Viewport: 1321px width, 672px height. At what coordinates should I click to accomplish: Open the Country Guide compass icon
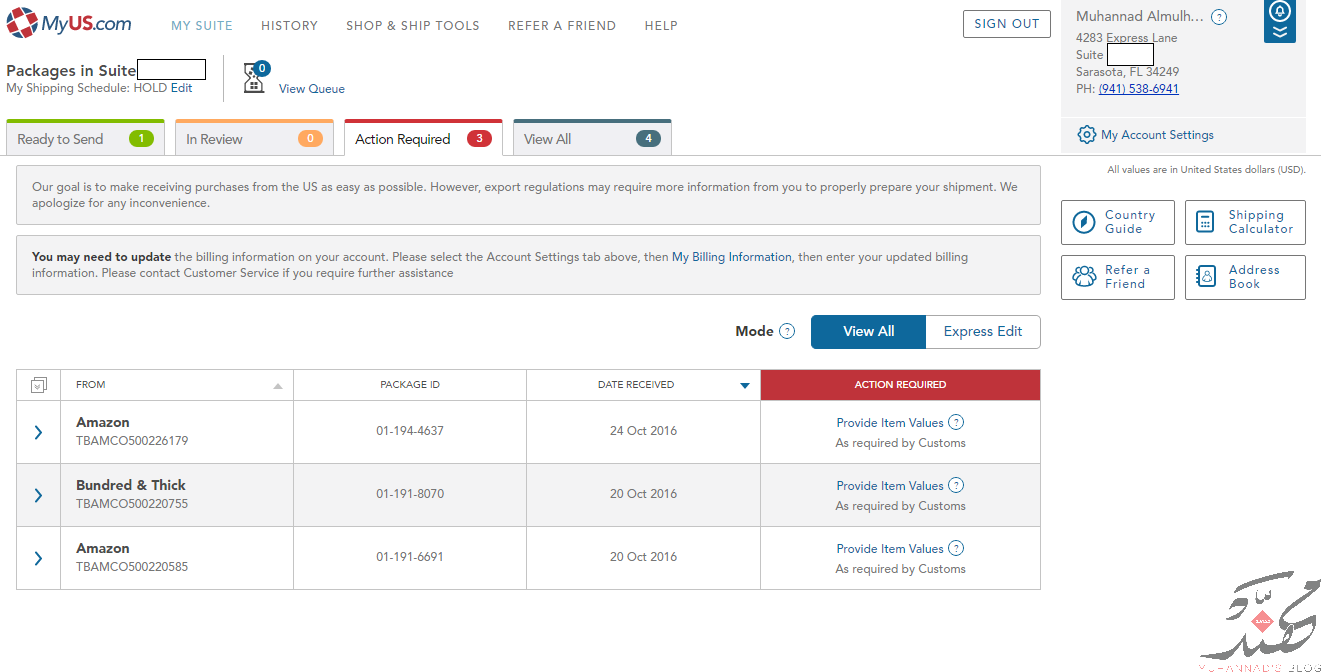click(x=1084, y=222)
